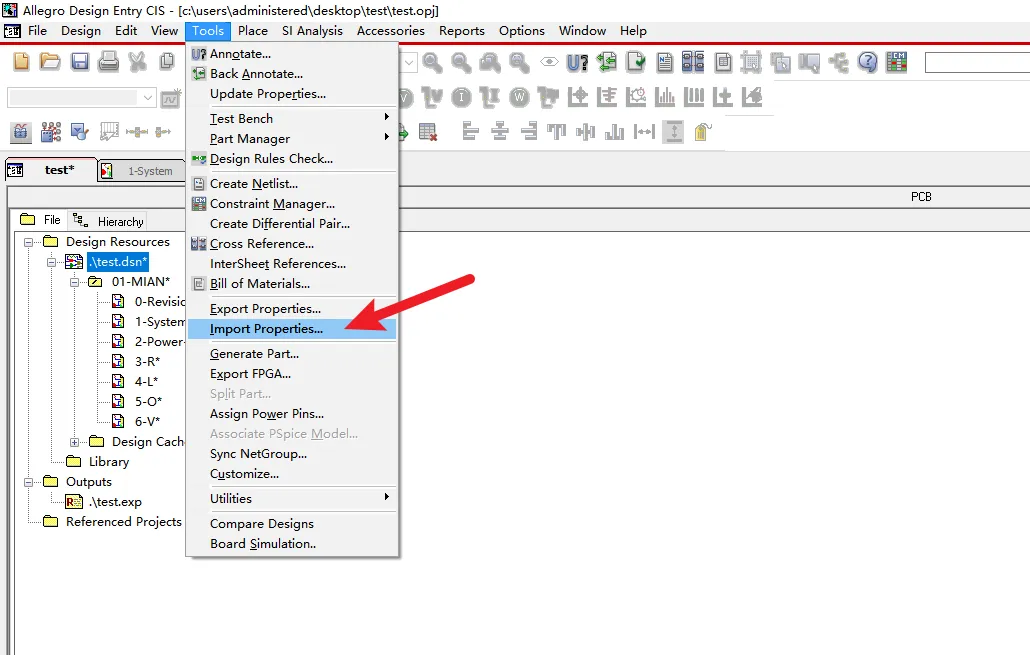This screenshot has height=655, width=1030.
Task: Click the cross reference toolbar icon
Action: pyautogui.click(x=693, y=62)
